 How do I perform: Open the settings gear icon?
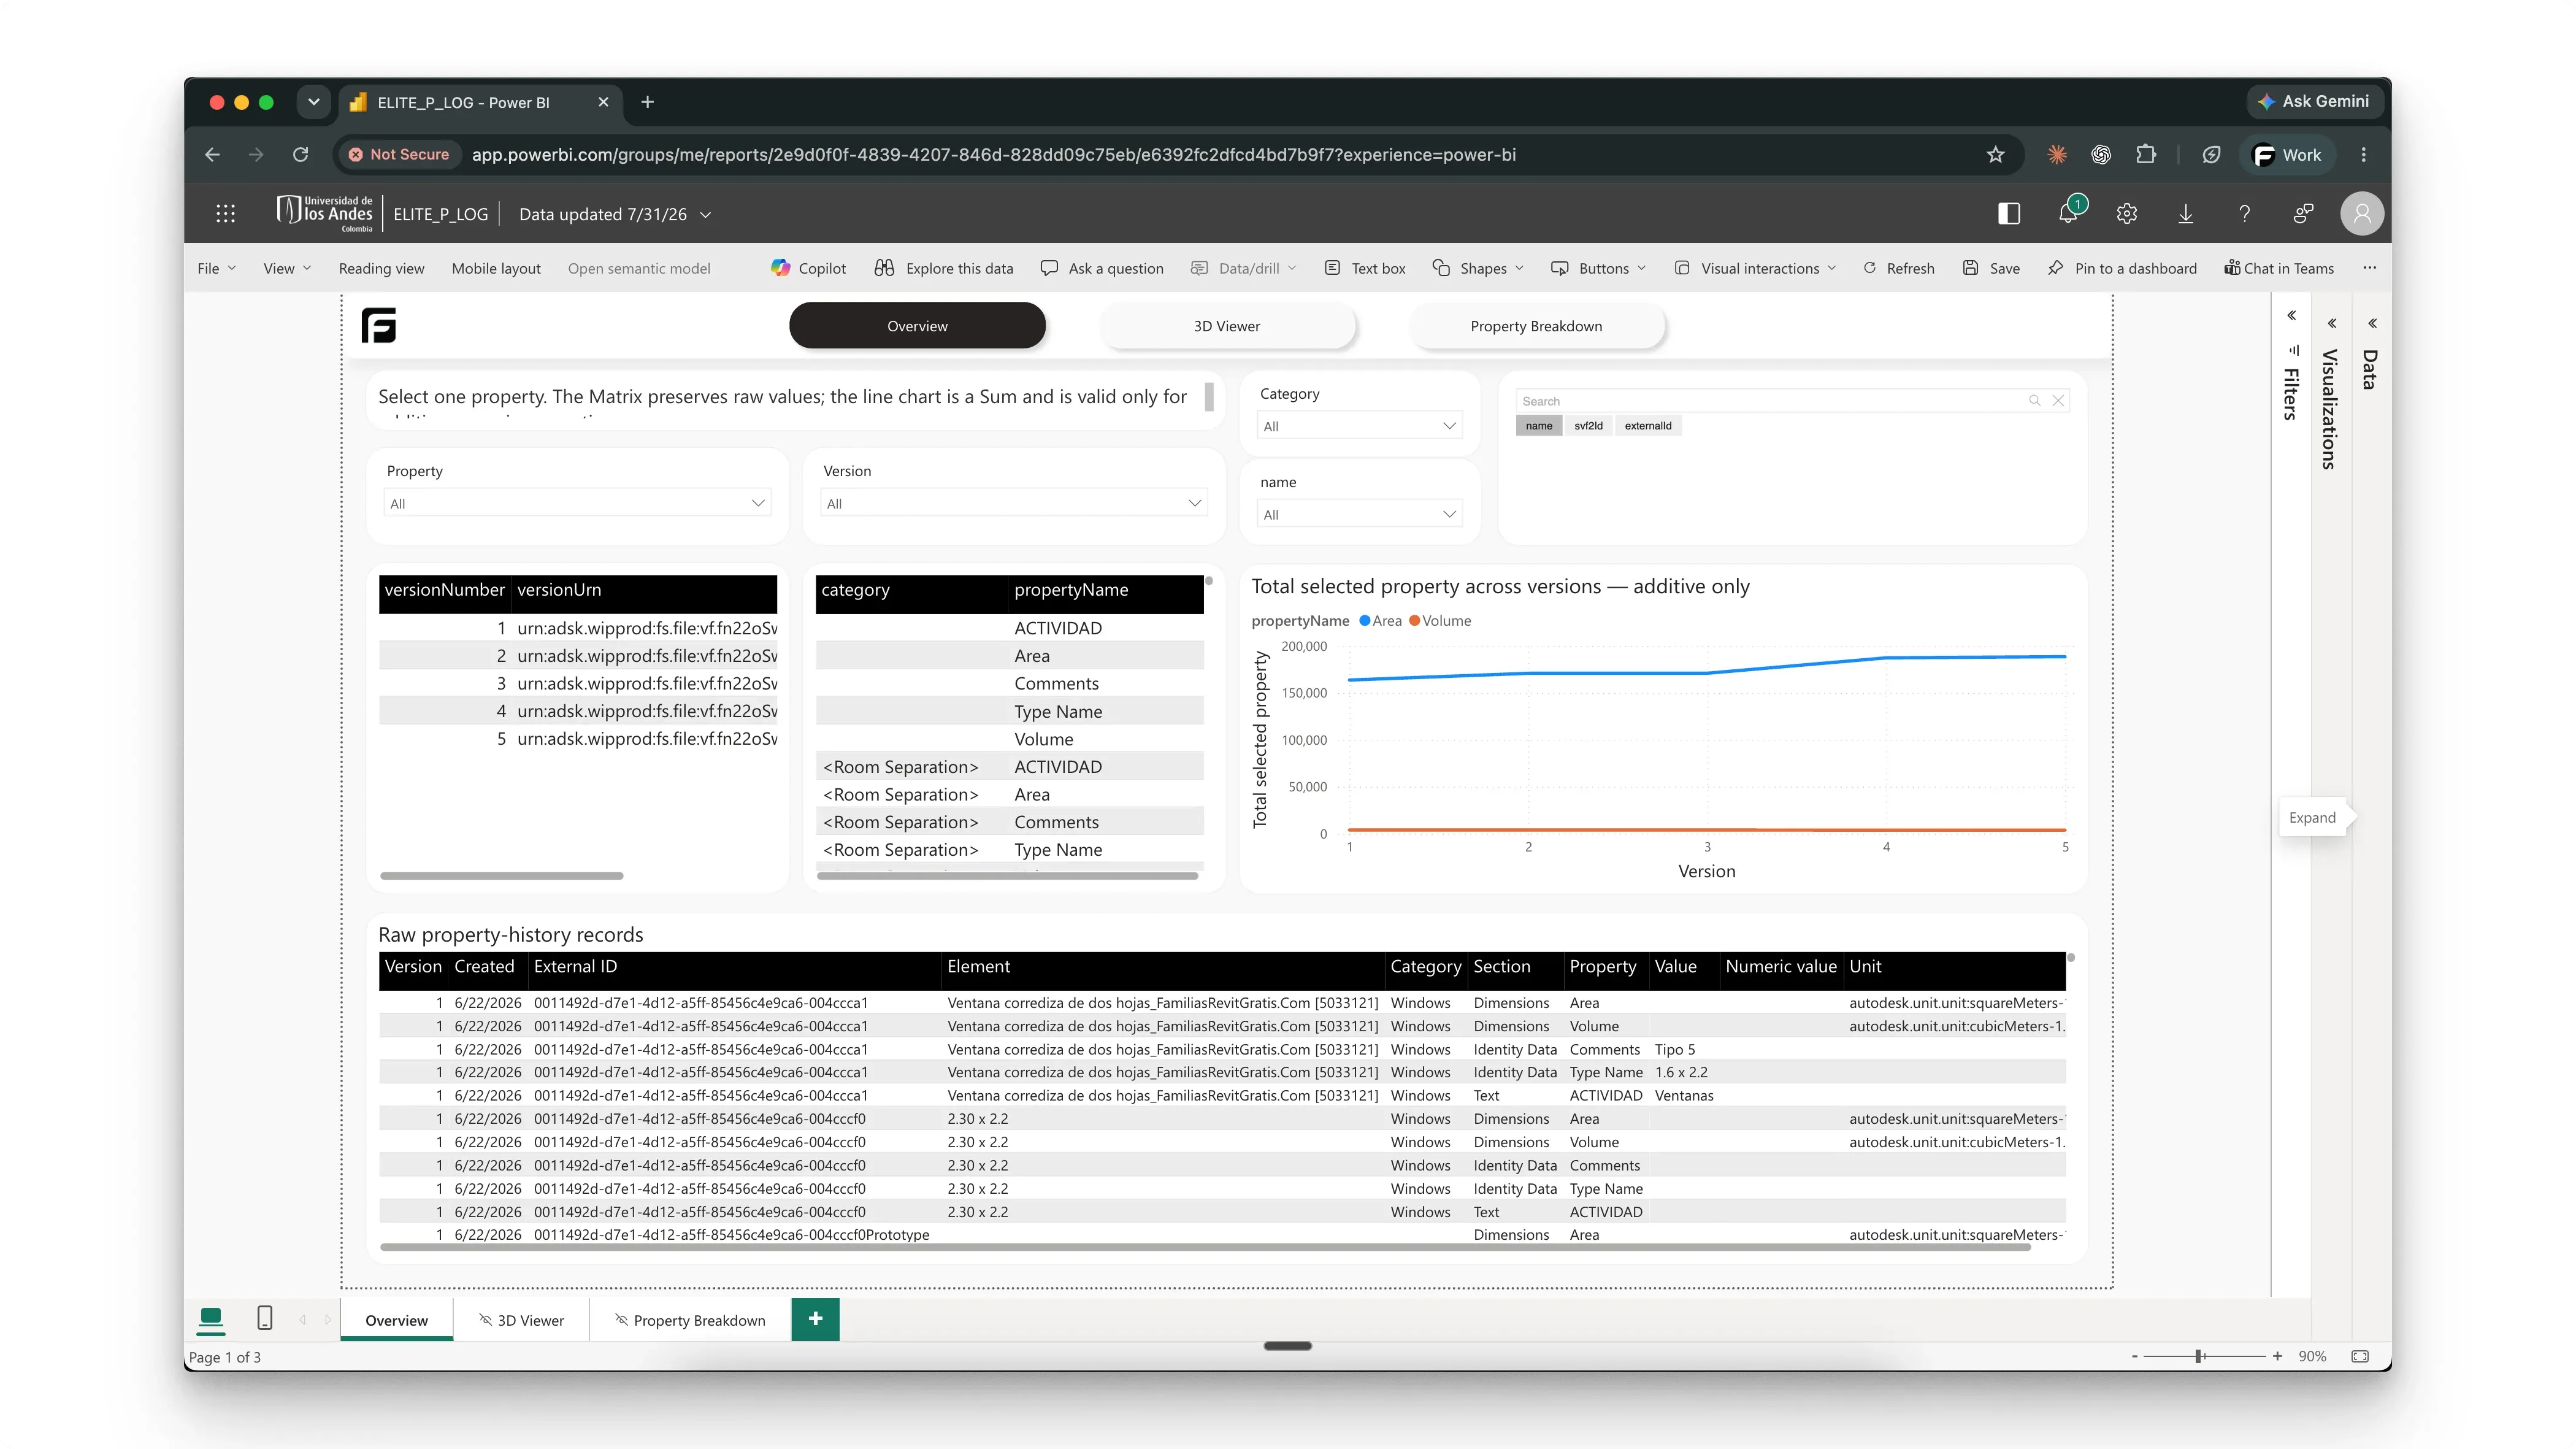click(x=2127, y=214)
